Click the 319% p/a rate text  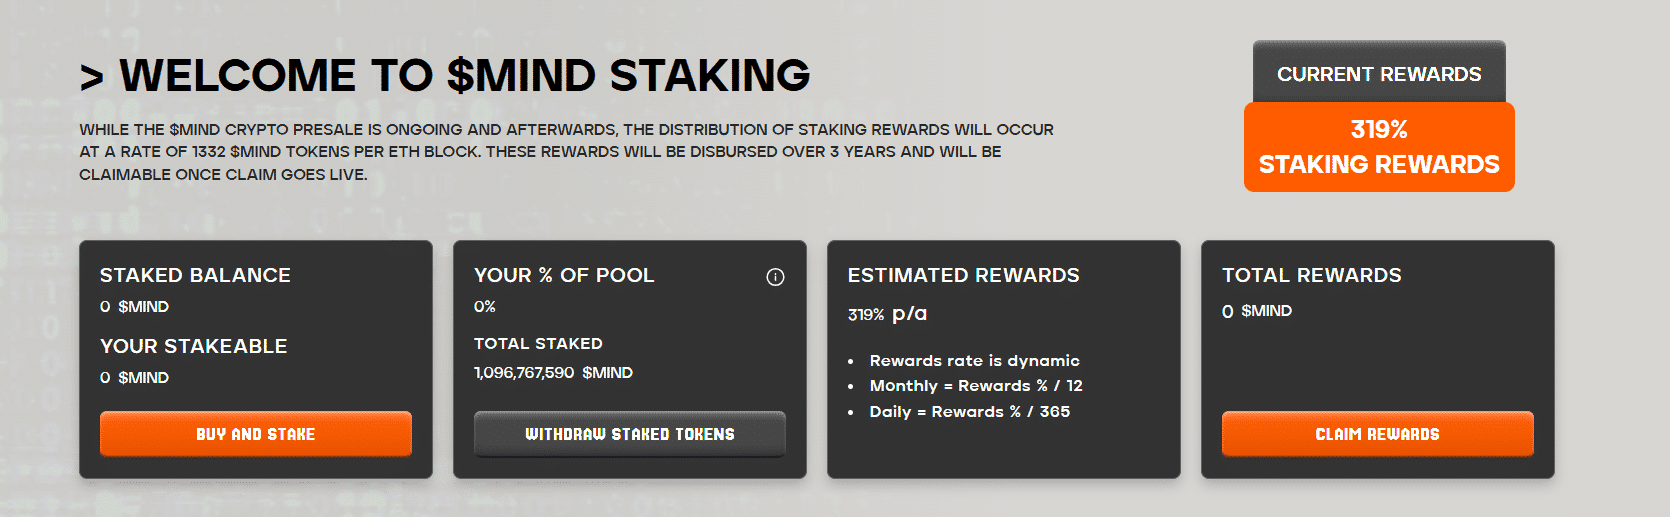click(887, 314)
